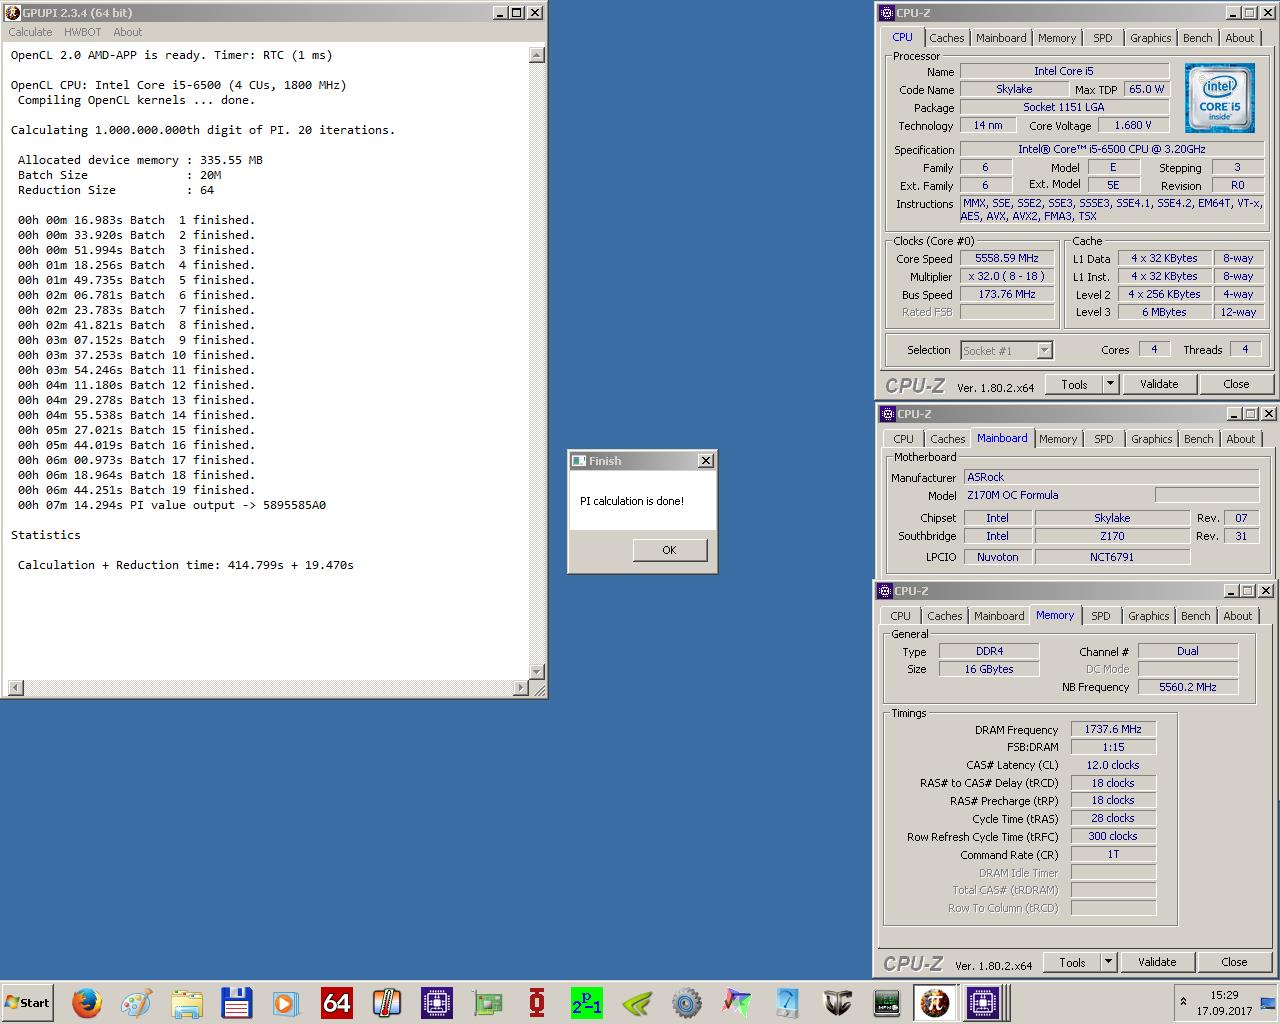The width and height of the screenshot is (1280, 1024).
Task: Open the Start menu
Action: click(27, 1002)
